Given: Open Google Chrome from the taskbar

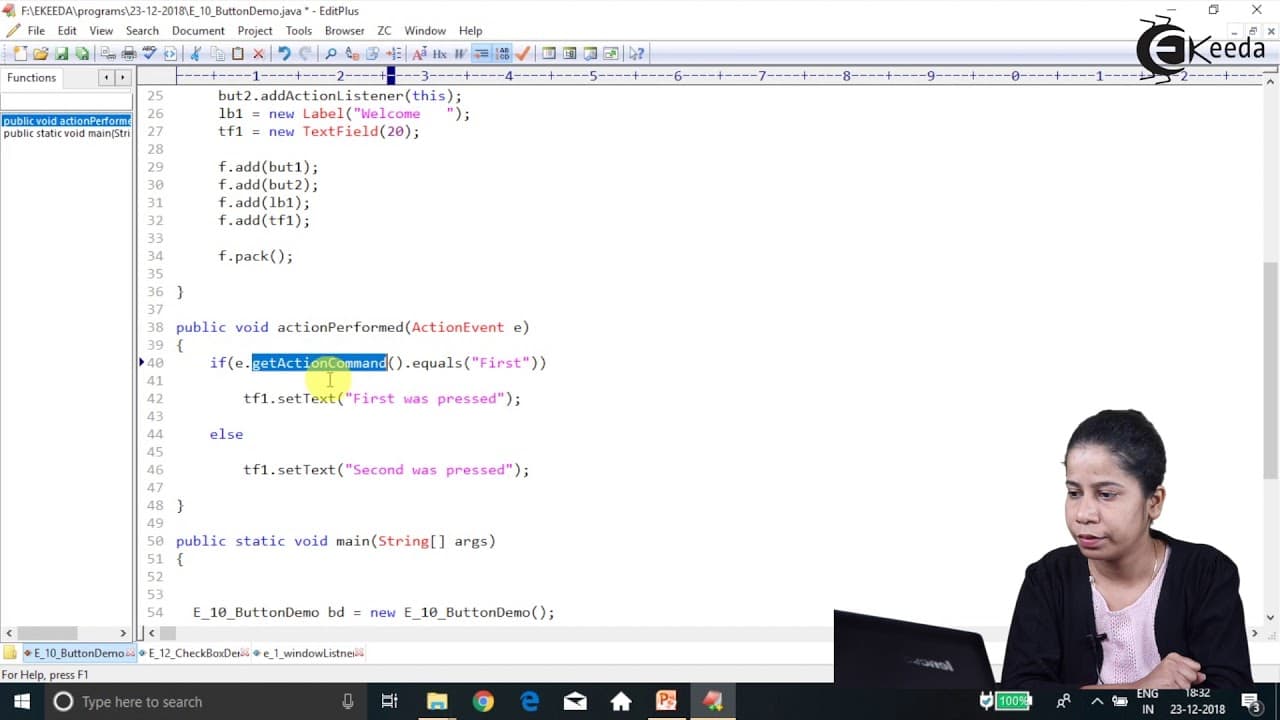Looking at the screenshot, I should pos(483,701).
